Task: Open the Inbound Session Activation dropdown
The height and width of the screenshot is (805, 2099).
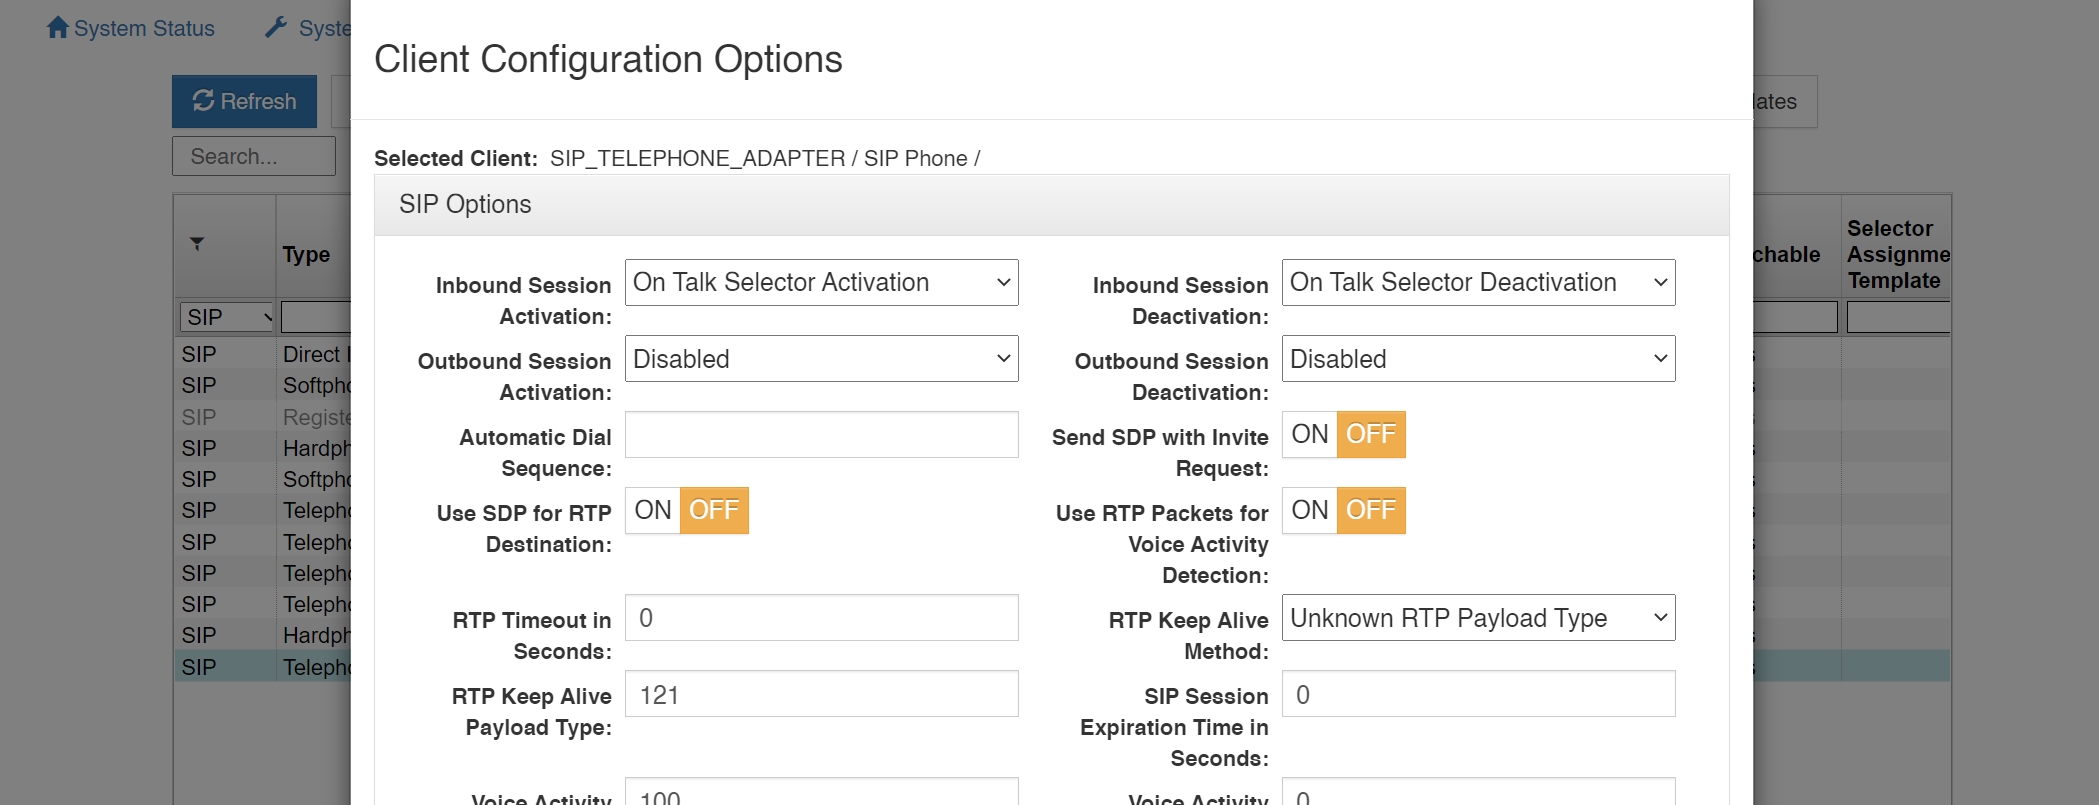Action: (820, 282)
